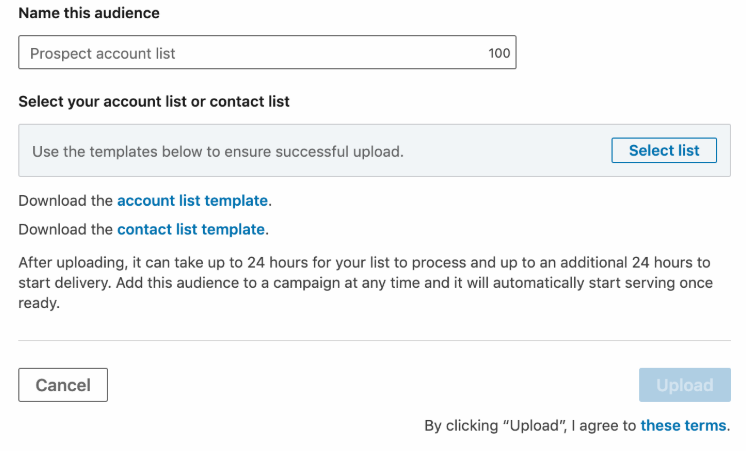Open the 'these terms' link

683,425
